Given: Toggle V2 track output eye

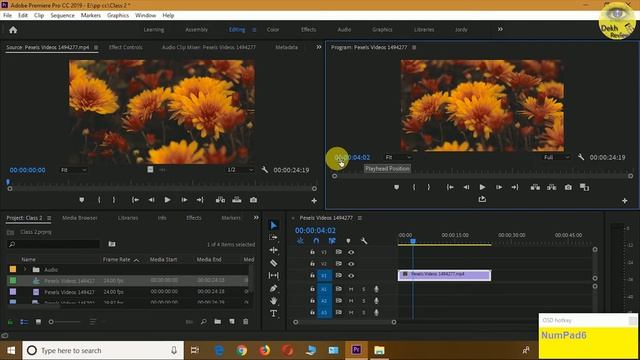Looking at the screenshot, I should [351, 264].
